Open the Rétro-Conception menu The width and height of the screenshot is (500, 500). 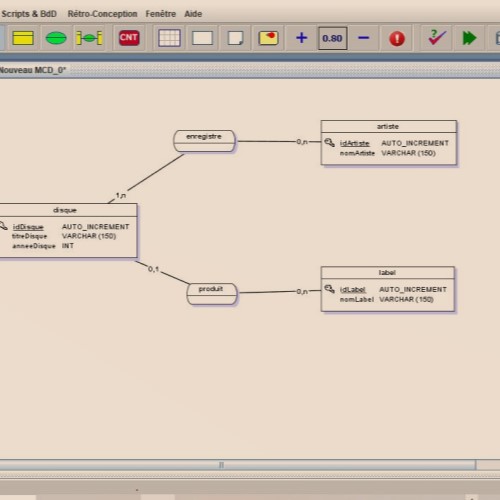click(x=102, y=14)
